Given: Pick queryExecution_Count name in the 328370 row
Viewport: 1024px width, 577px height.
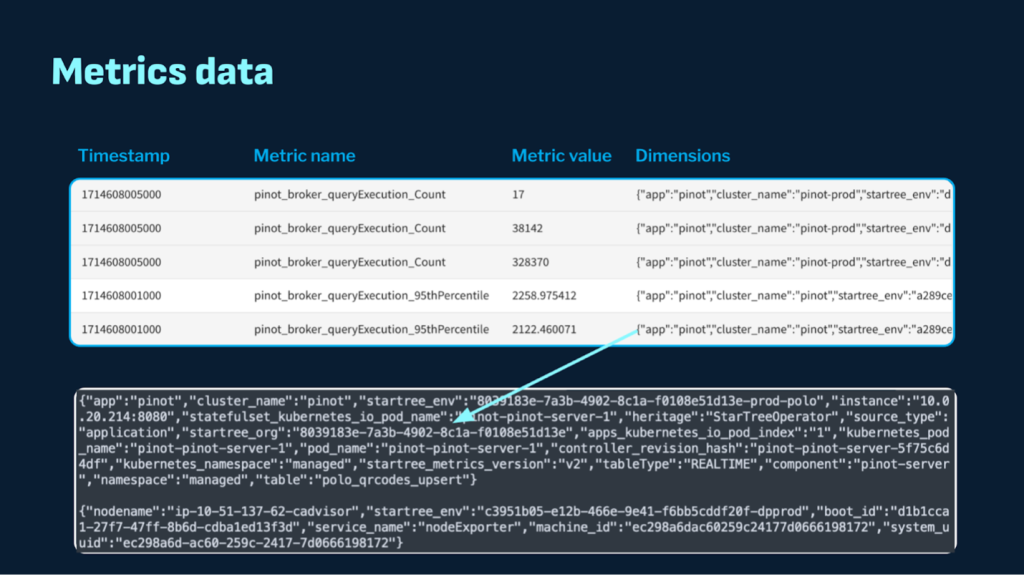Looking at the screenshot, I should (349, 262).
